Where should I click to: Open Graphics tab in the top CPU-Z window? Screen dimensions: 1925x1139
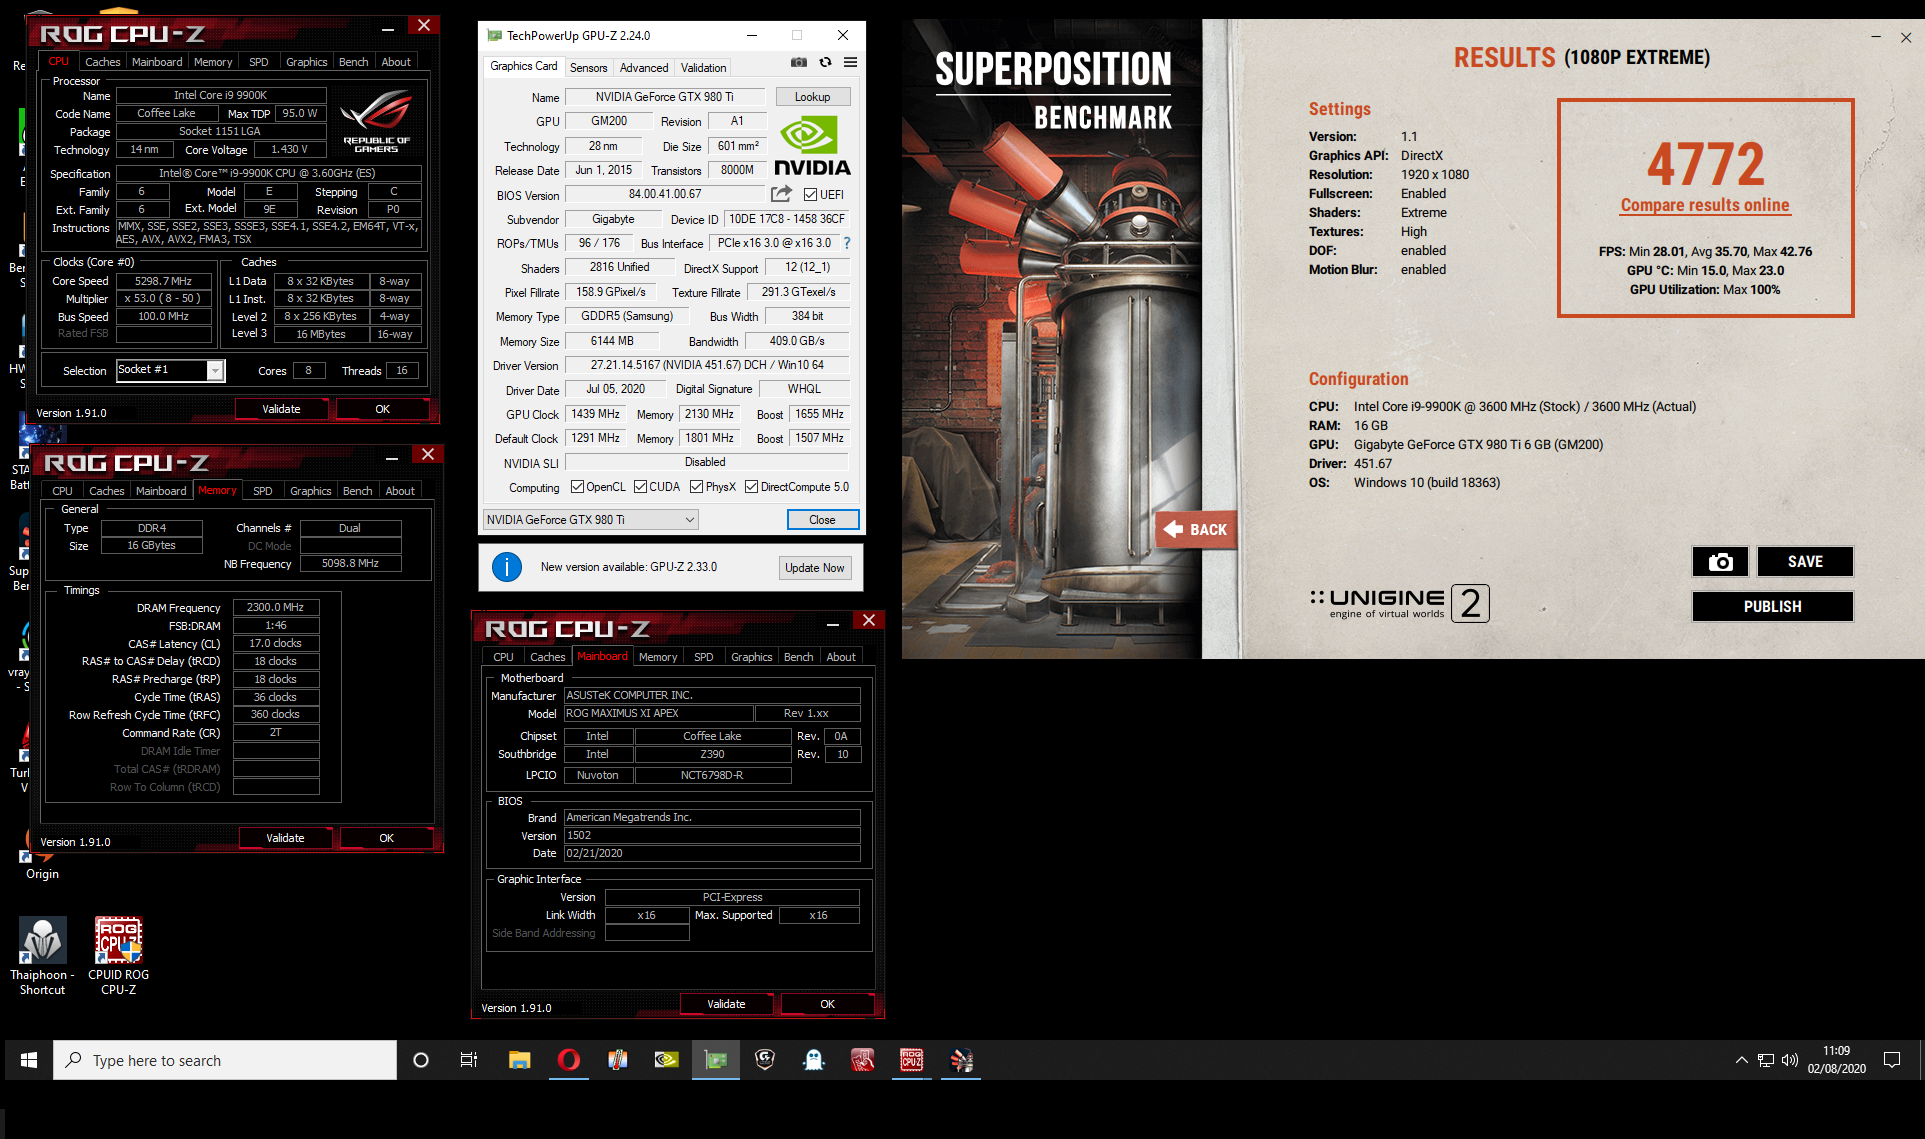306,62
